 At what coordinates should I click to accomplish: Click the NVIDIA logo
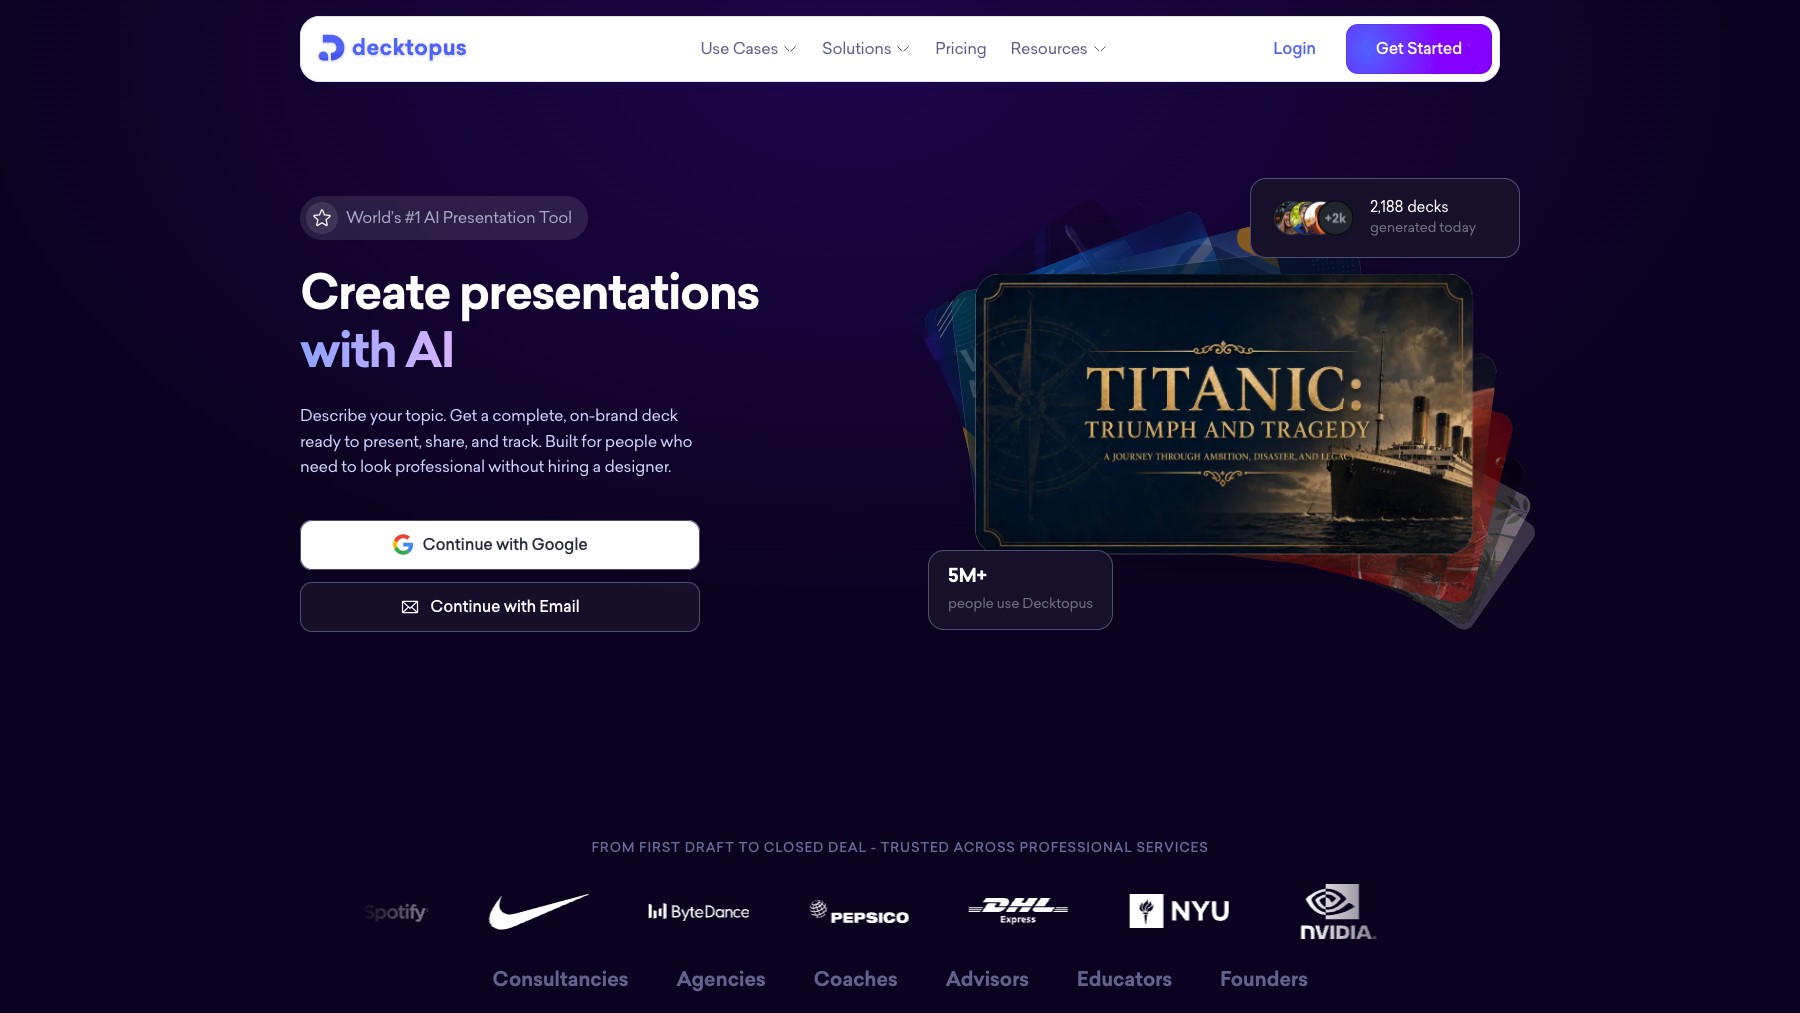click(x=1338, y=911)
